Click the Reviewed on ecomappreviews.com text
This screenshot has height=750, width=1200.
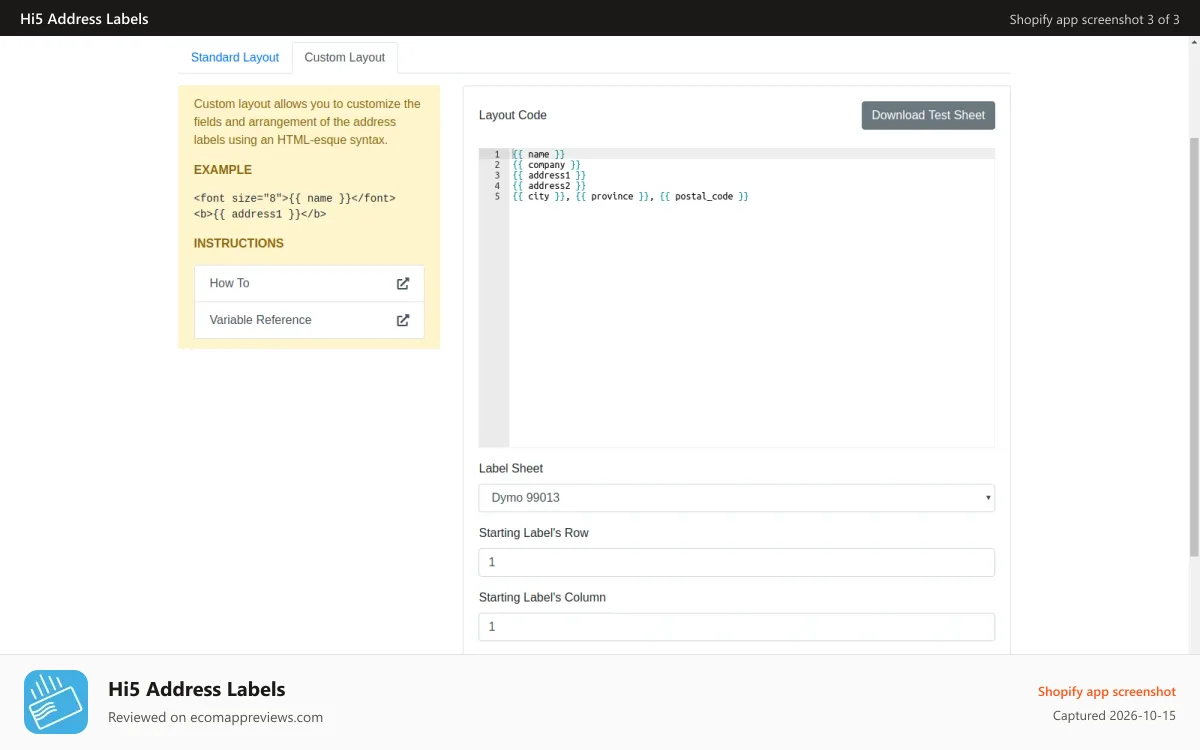pyautogui.click(x=216, y=717)
